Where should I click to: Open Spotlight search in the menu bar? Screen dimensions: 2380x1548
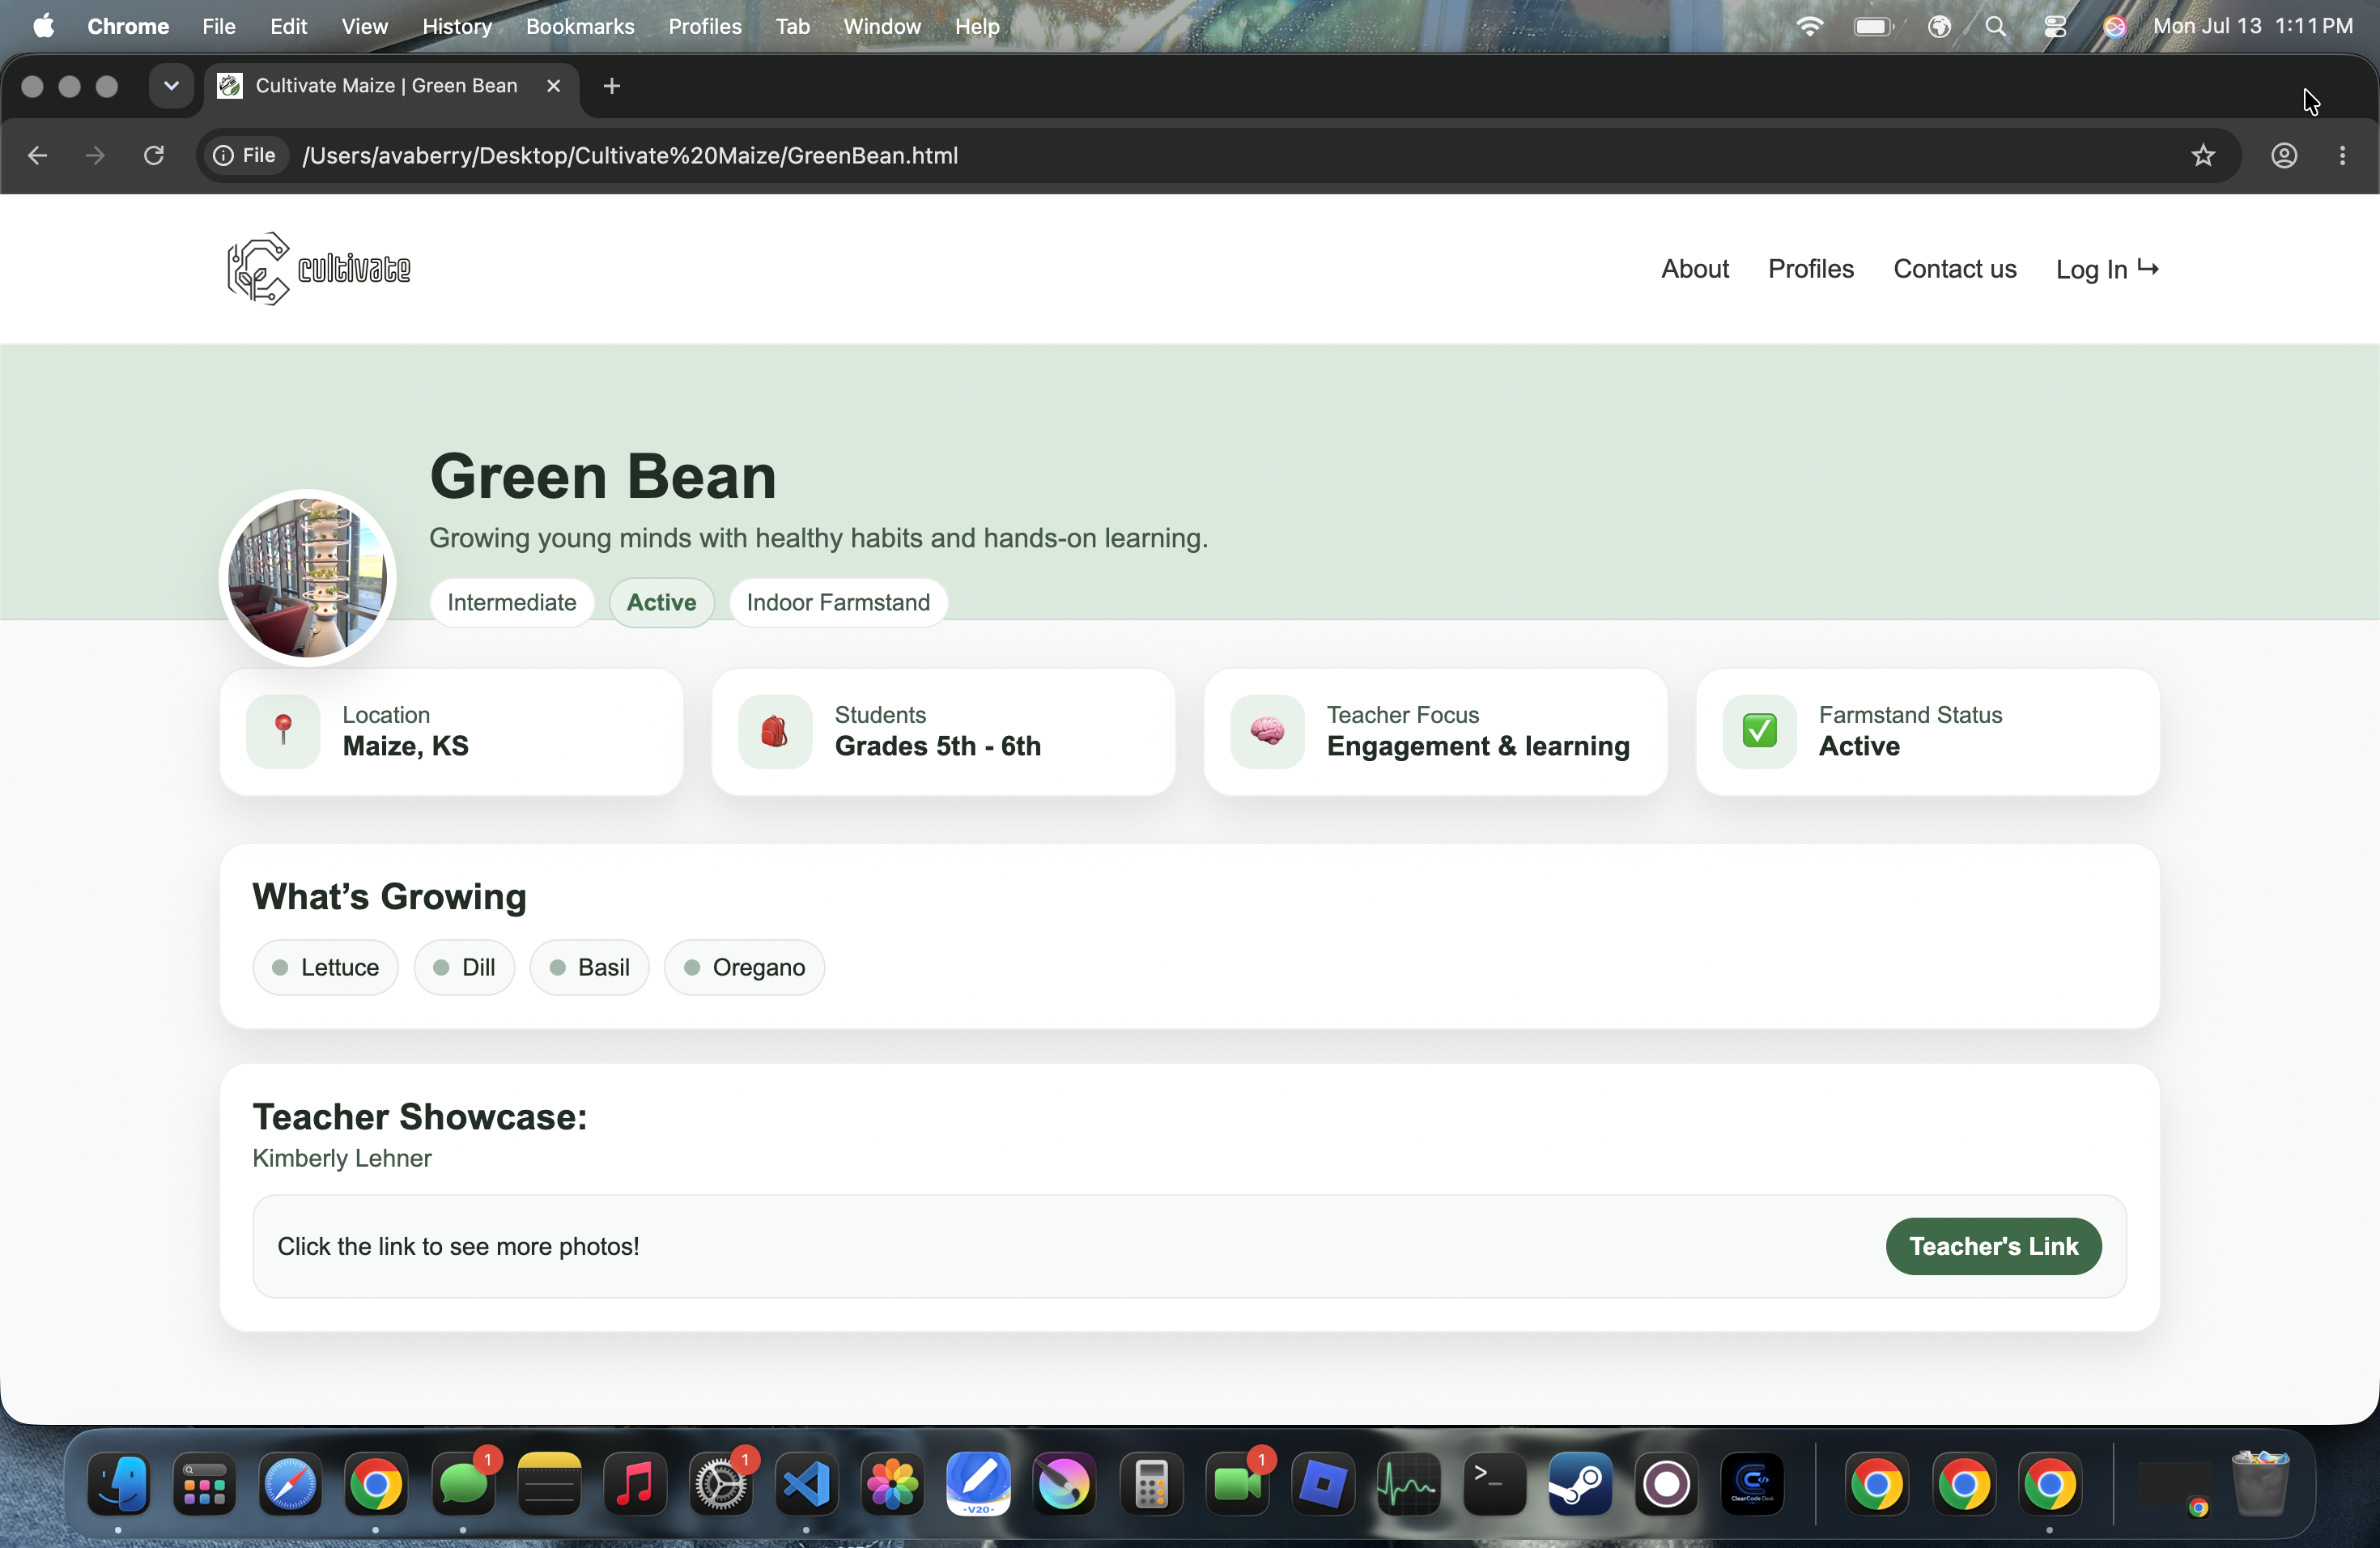tap(1995, 26)
